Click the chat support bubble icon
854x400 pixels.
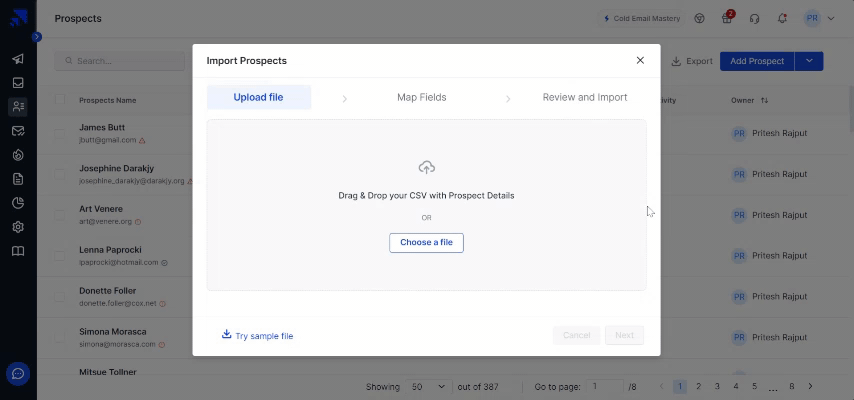tap(18, 374)
